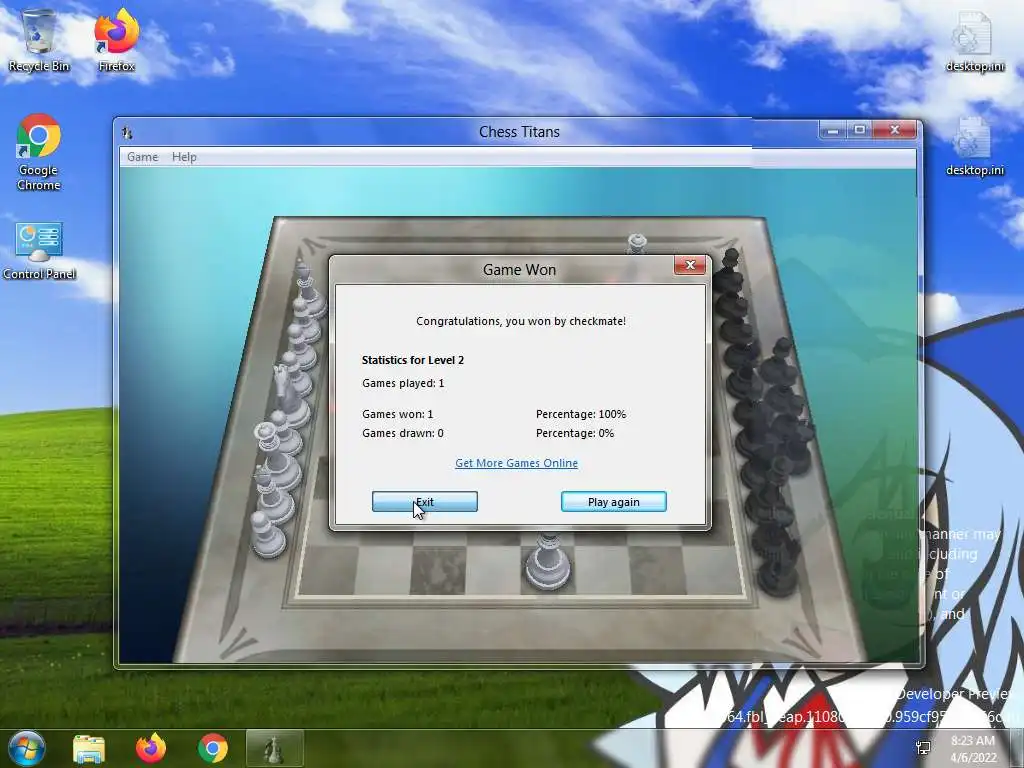Click the "Games drawn: 0" text
Viewport: 1024px width, 768px height.
(x=402, y=433)
